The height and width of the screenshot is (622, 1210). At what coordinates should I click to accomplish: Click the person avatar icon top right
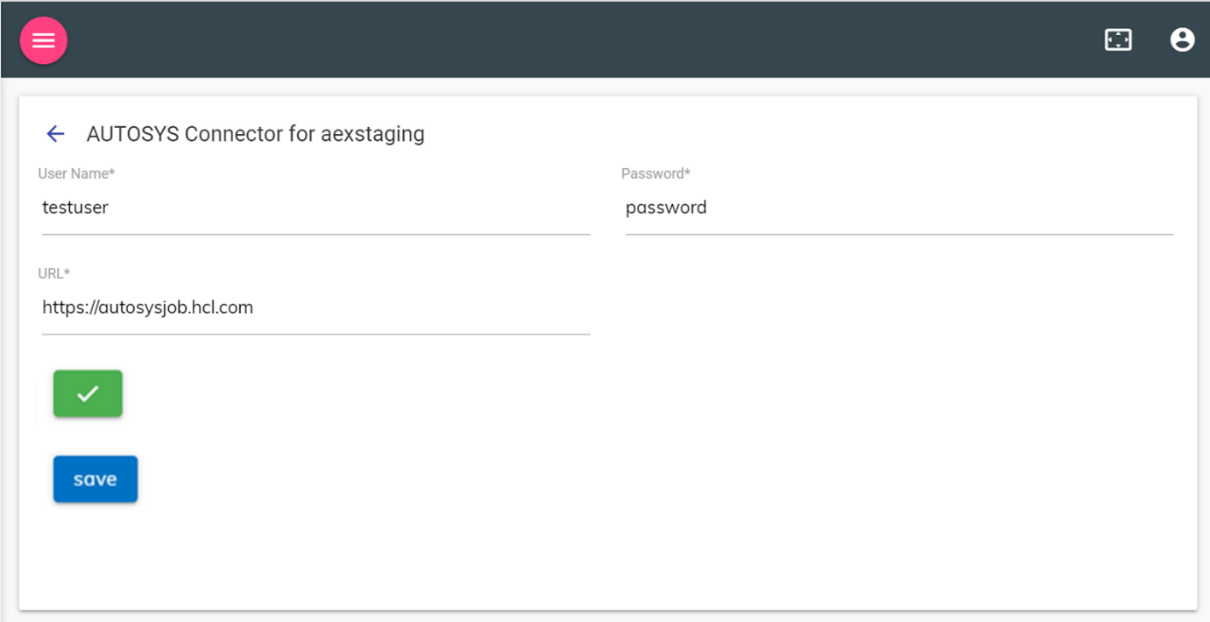(x=1182, y=39)
